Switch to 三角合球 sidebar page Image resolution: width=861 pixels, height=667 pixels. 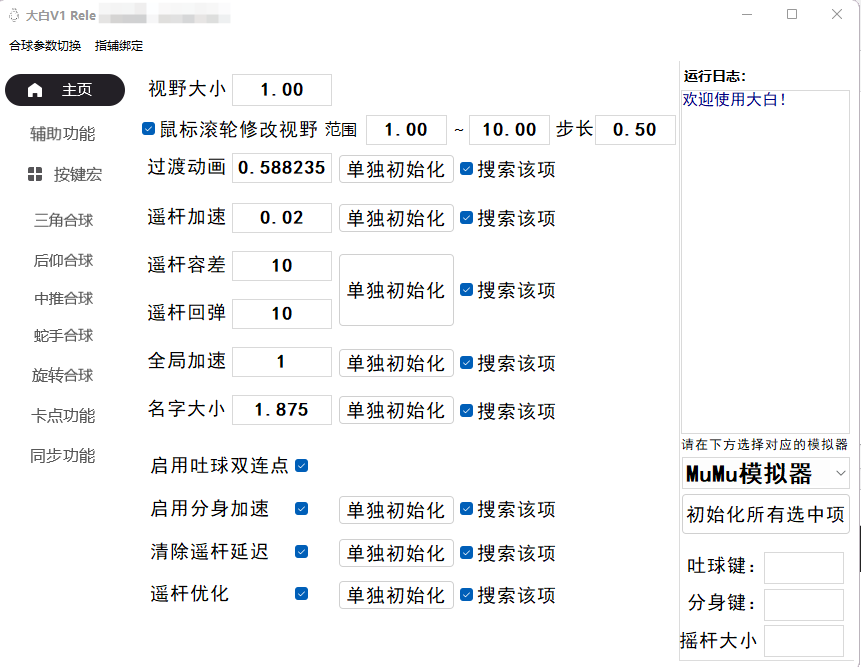pyautogui.click(x=63, y=220)
